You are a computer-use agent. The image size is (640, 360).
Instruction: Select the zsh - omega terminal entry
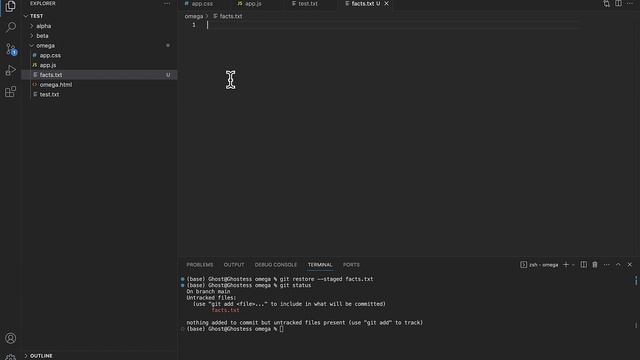[539, 265]
